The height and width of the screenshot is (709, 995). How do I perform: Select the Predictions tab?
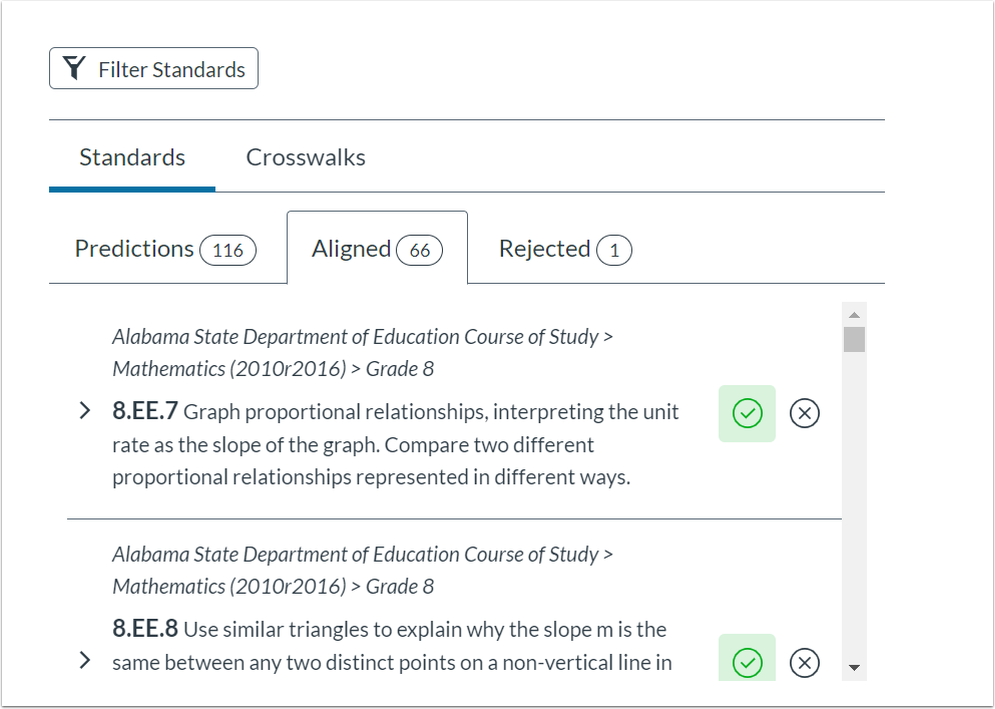pos(135,249)
